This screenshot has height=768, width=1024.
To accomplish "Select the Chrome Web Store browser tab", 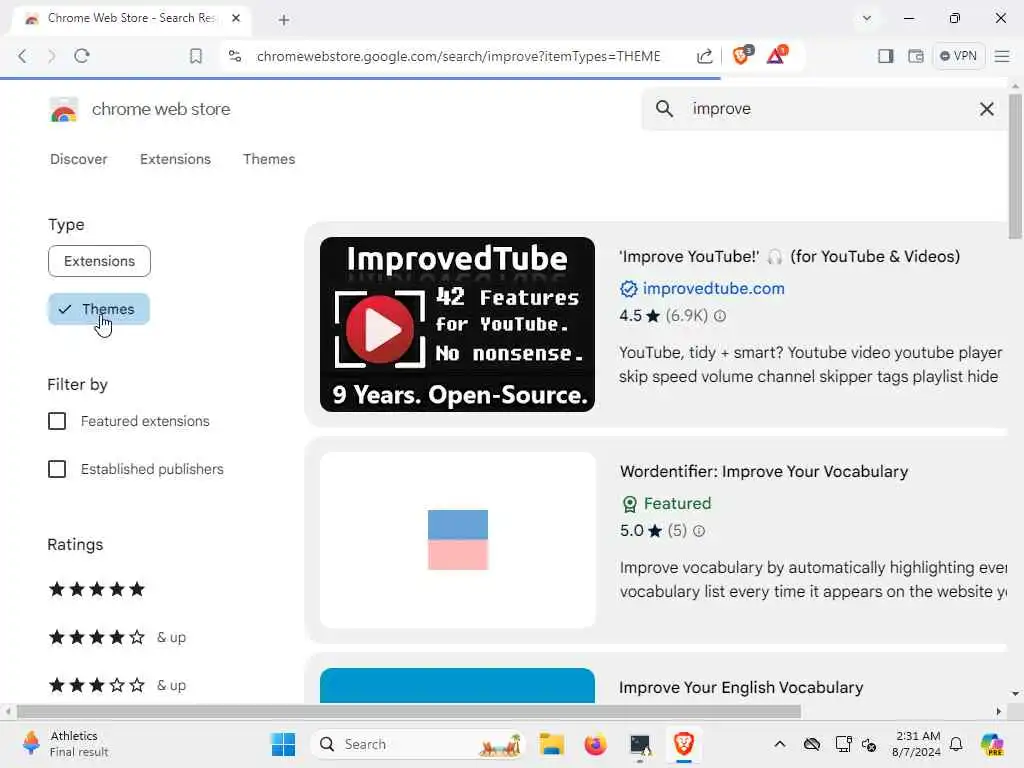I will tap(133, 18).
